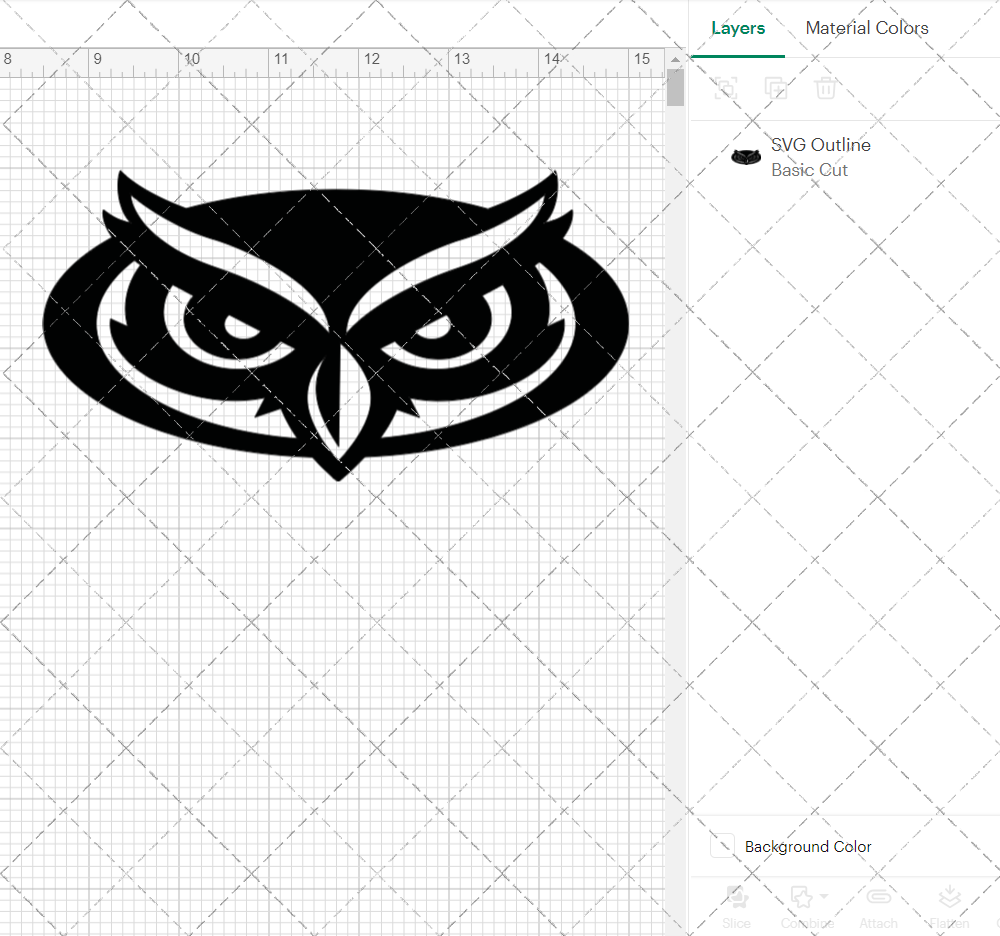Click the Background Color label
Viewport: 1000px width, 936px height.
808,847
